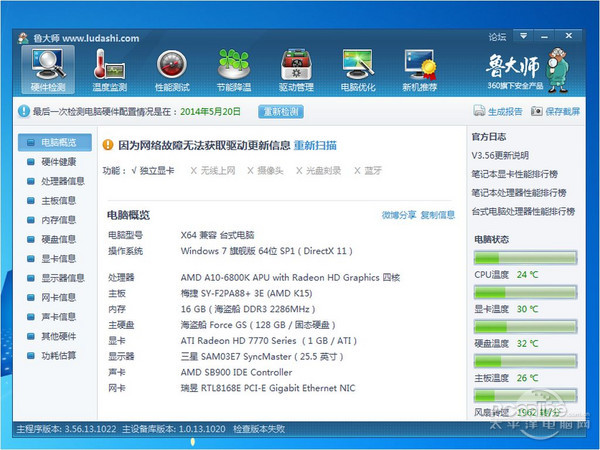The height and width of the screenshot is (450, 600).
Task: Click the ATI Radeon HD 7770 Series text
Action: [x=269, y=341]
